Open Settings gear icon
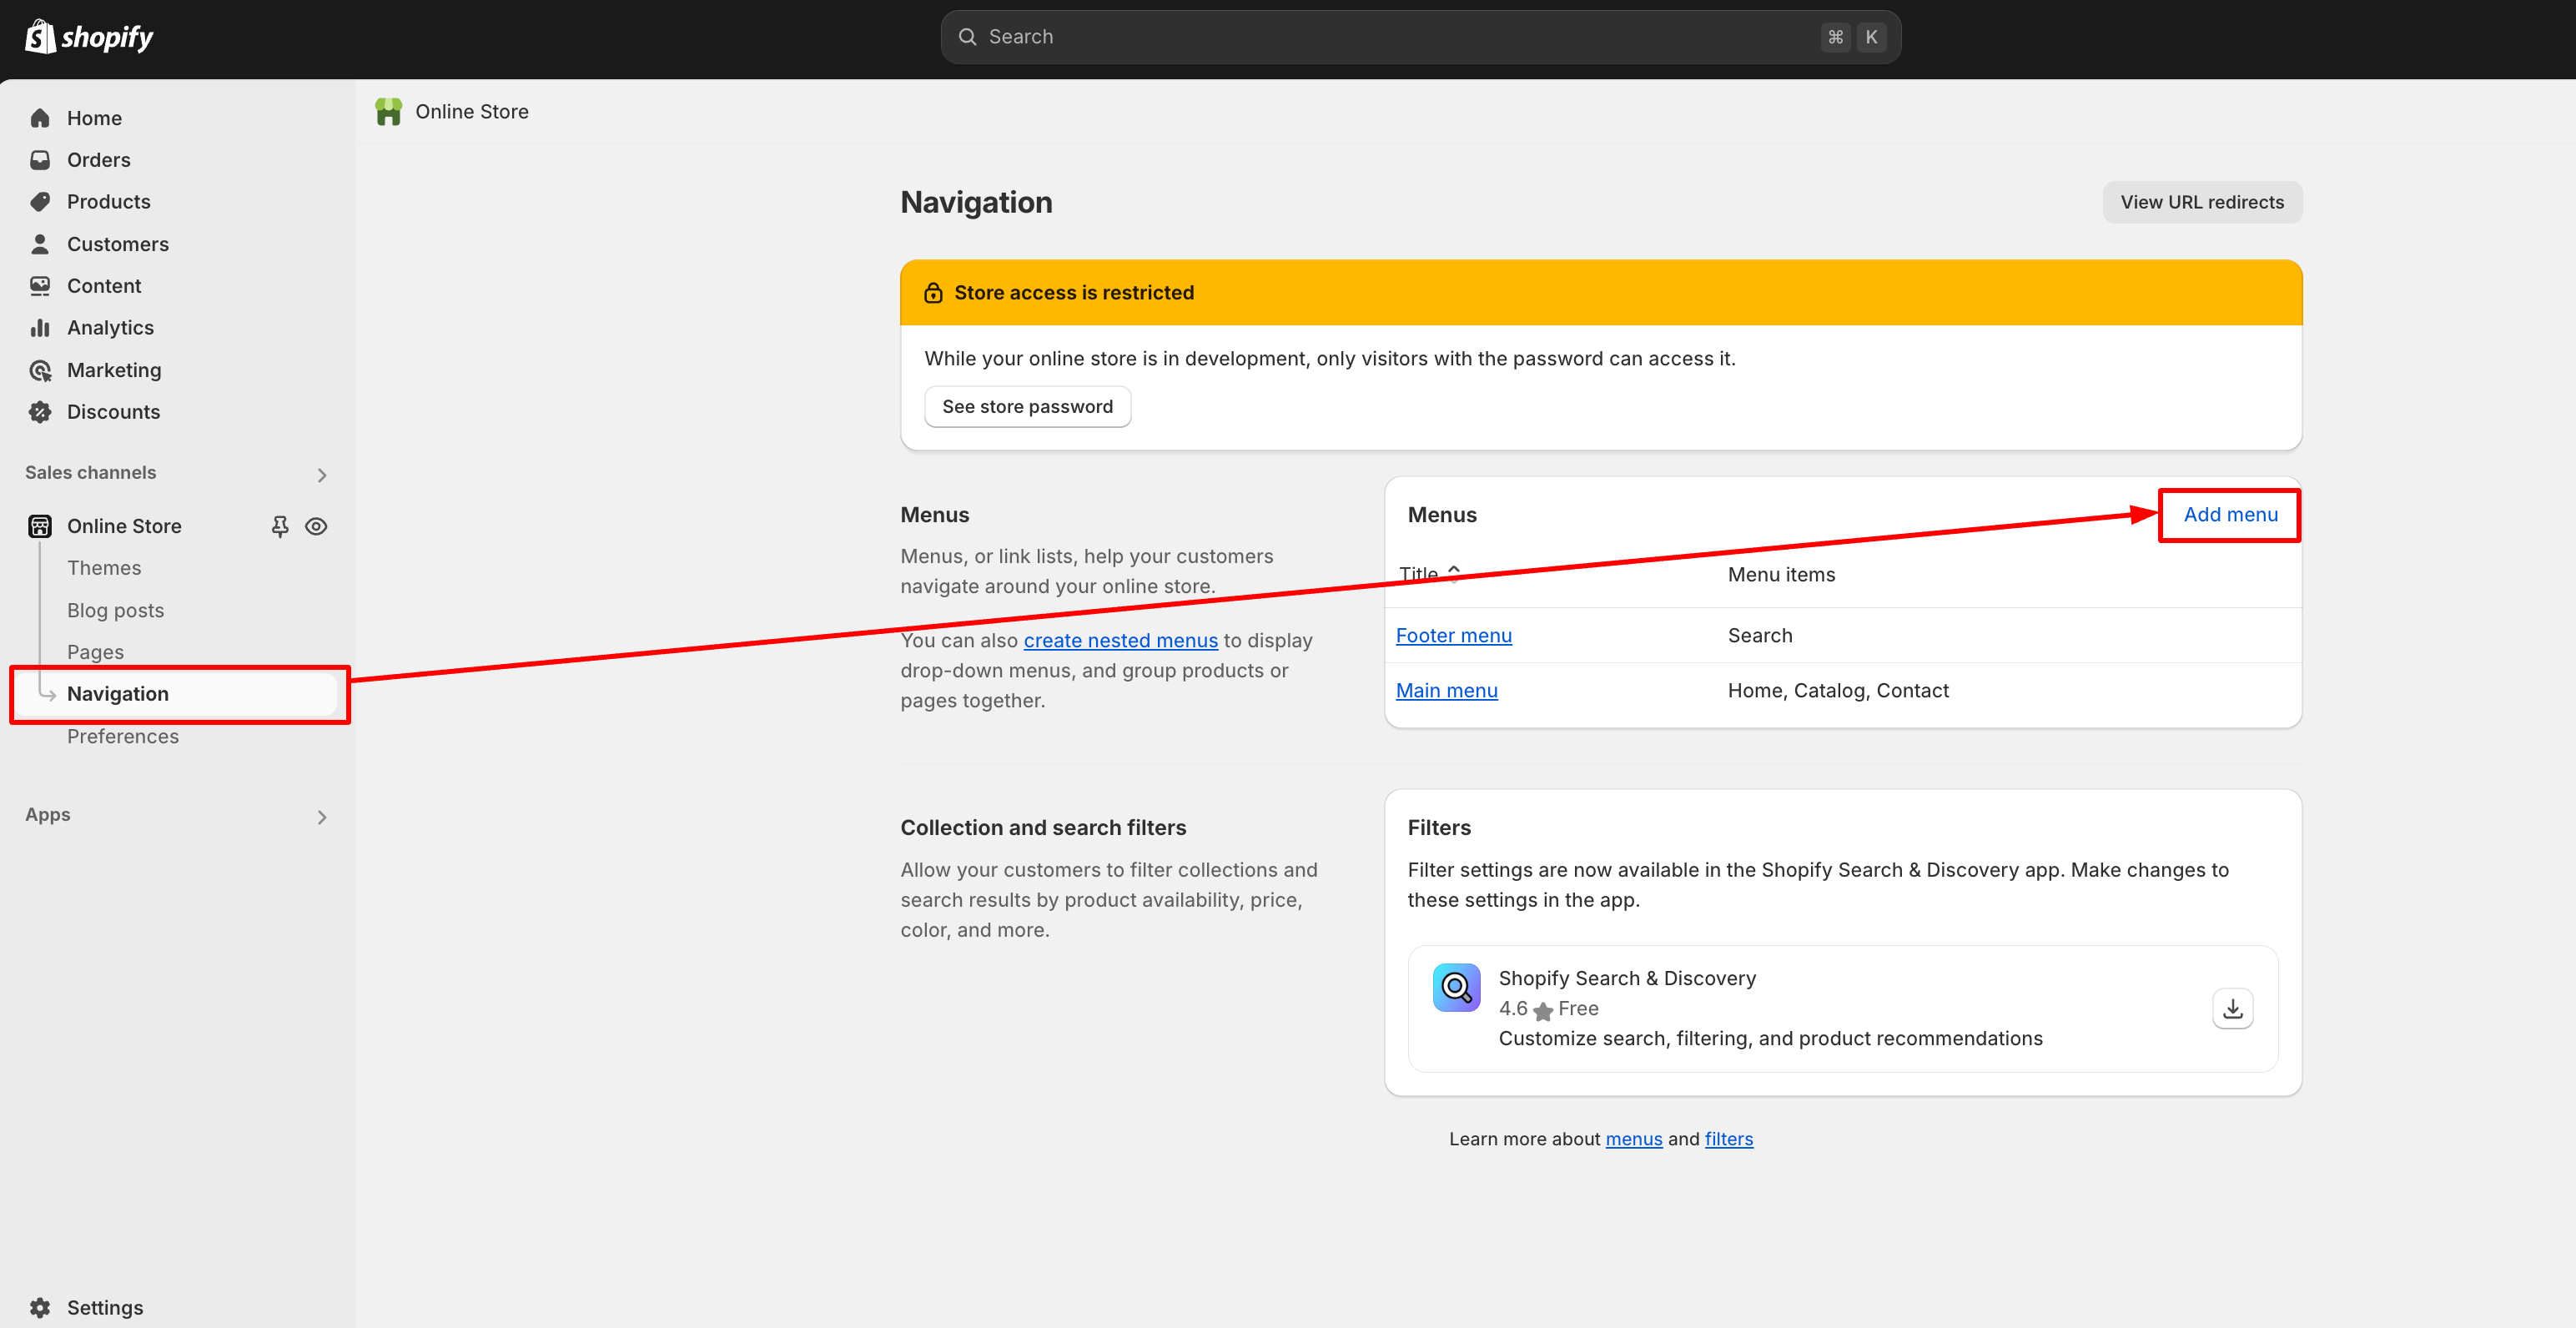The image size is (2576, 1328). pos(40,1307)
